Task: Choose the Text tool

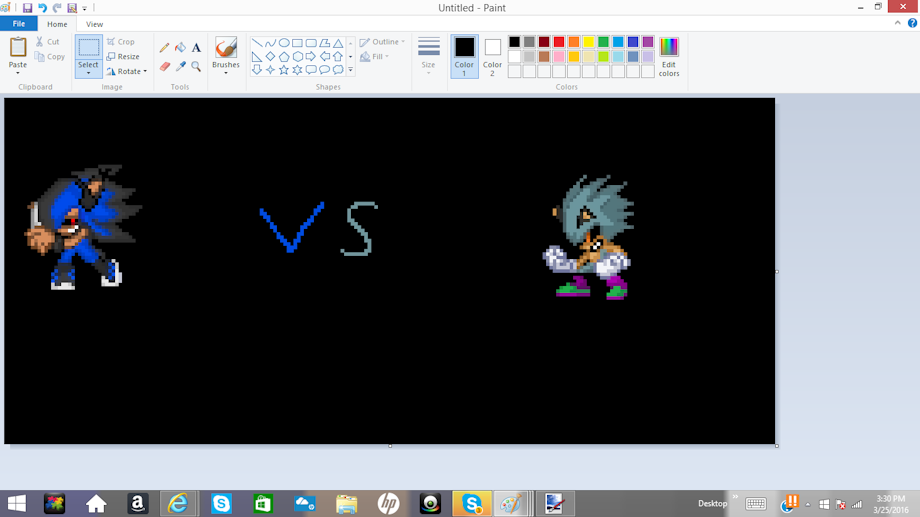Action: [196, 47]
